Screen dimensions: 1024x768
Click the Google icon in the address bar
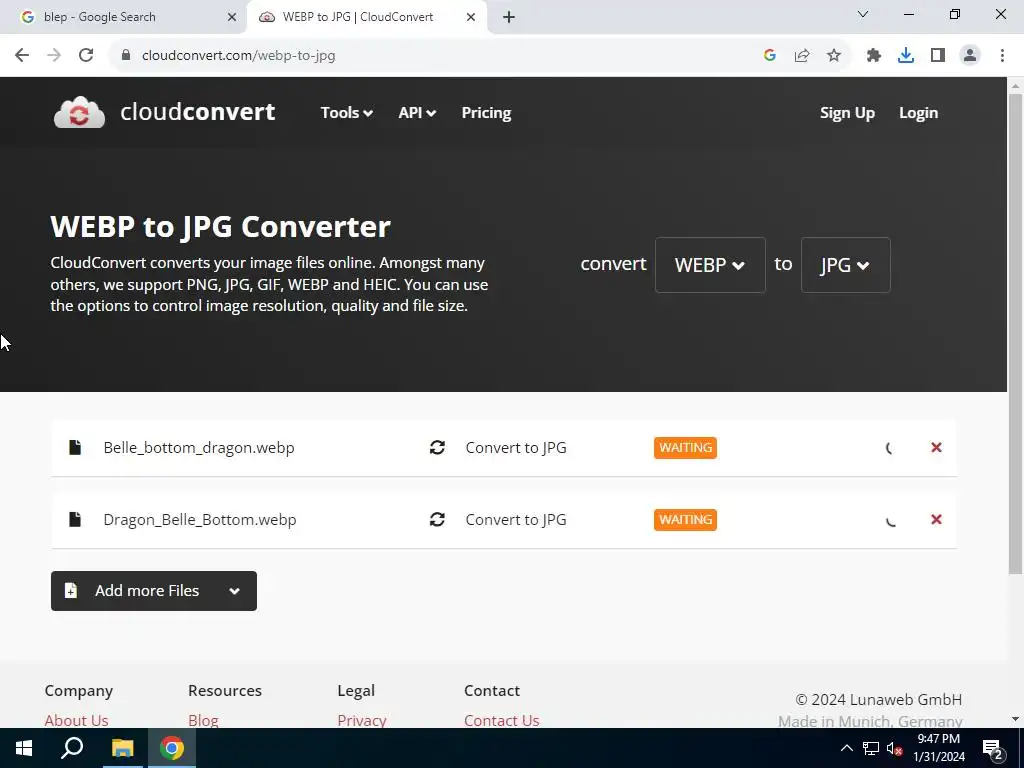(x=770, y=56)
